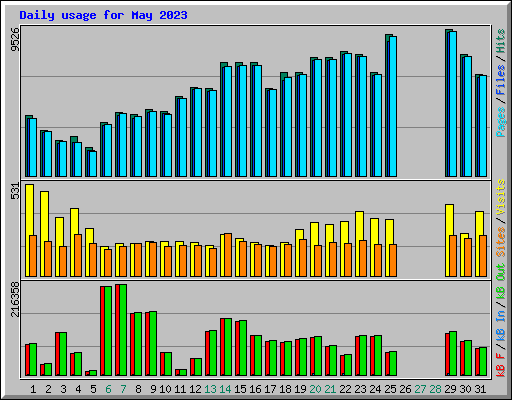Screen dimensions: 512x400
Task: Select the yellow "Visits" legend word
Action: point(500,197)
